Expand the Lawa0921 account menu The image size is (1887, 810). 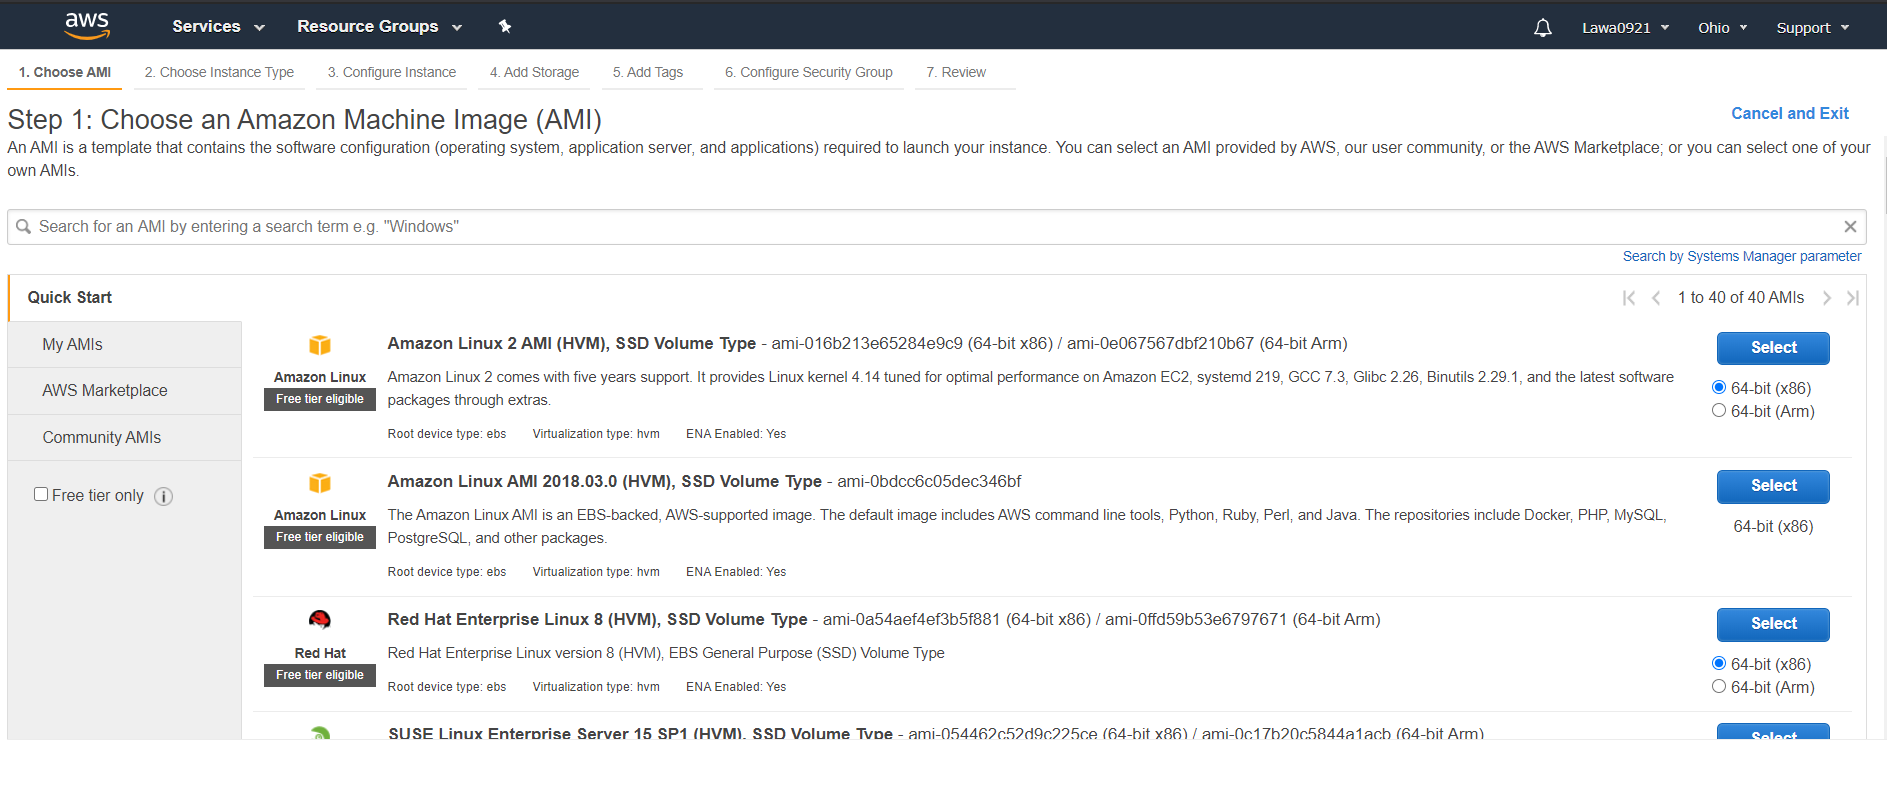point(1625,28)
